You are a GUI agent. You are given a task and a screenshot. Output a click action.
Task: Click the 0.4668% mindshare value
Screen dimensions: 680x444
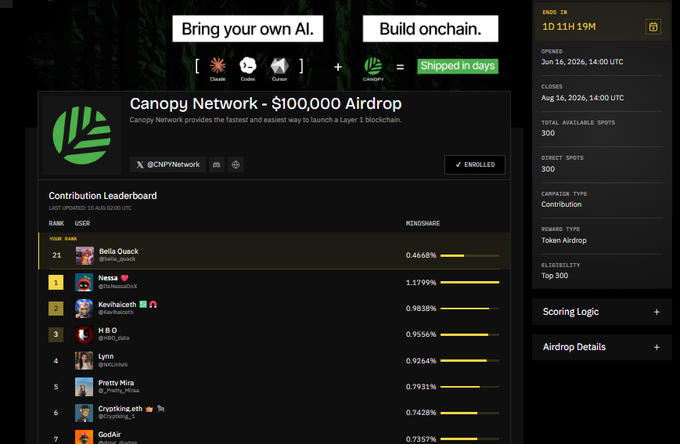421,255
